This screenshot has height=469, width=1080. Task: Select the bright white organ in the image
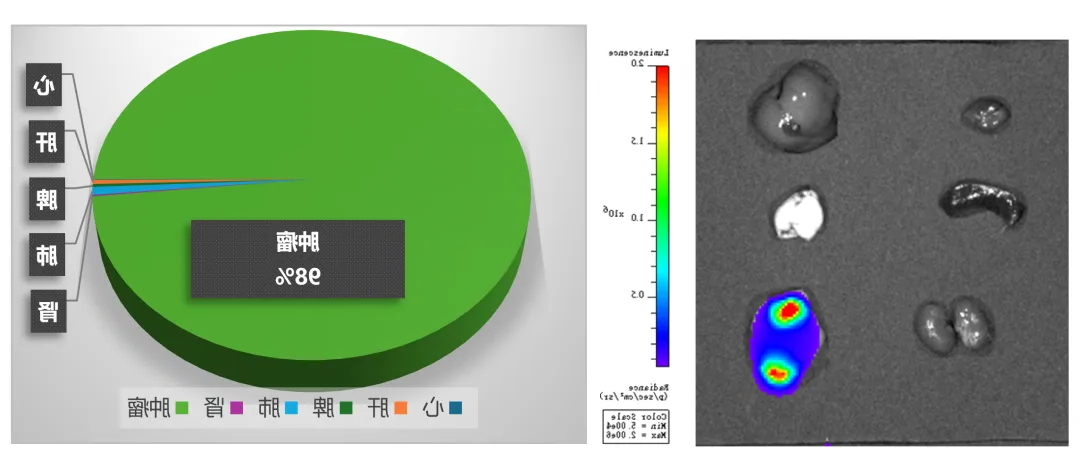[x=798, y=215]
